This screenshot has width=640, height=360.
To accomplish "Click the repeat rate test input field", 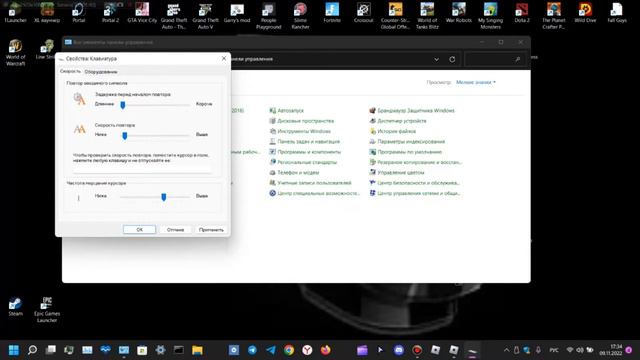I will (142, 169).
